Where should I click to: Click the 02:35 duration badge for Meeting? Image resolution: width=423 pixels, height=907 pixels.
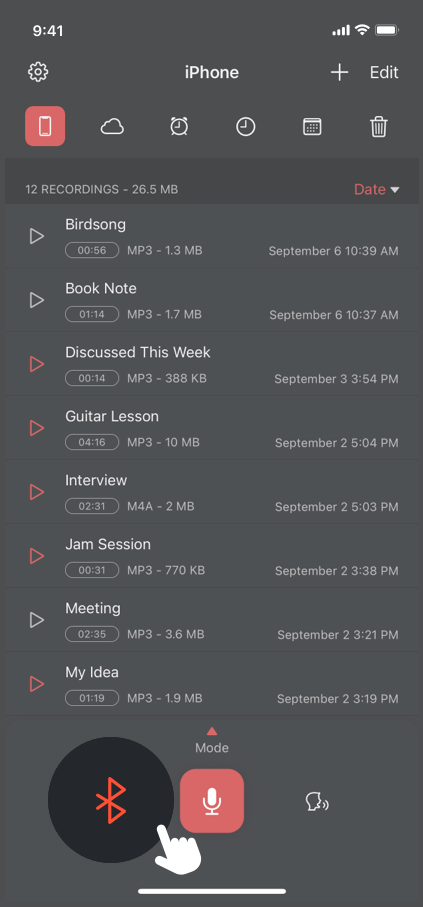[x=92, y=634]
